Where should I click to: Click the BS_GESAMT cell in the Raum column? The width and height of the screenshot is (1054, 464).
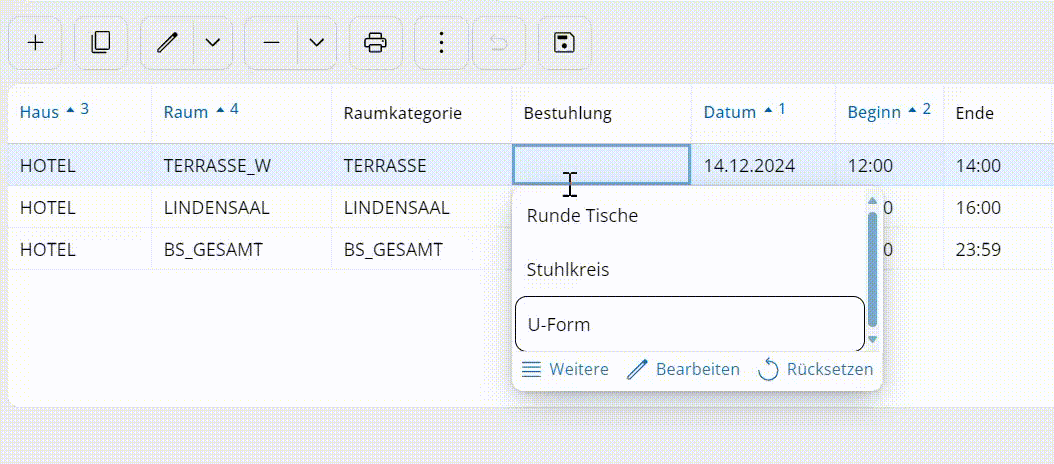[241, 250]
